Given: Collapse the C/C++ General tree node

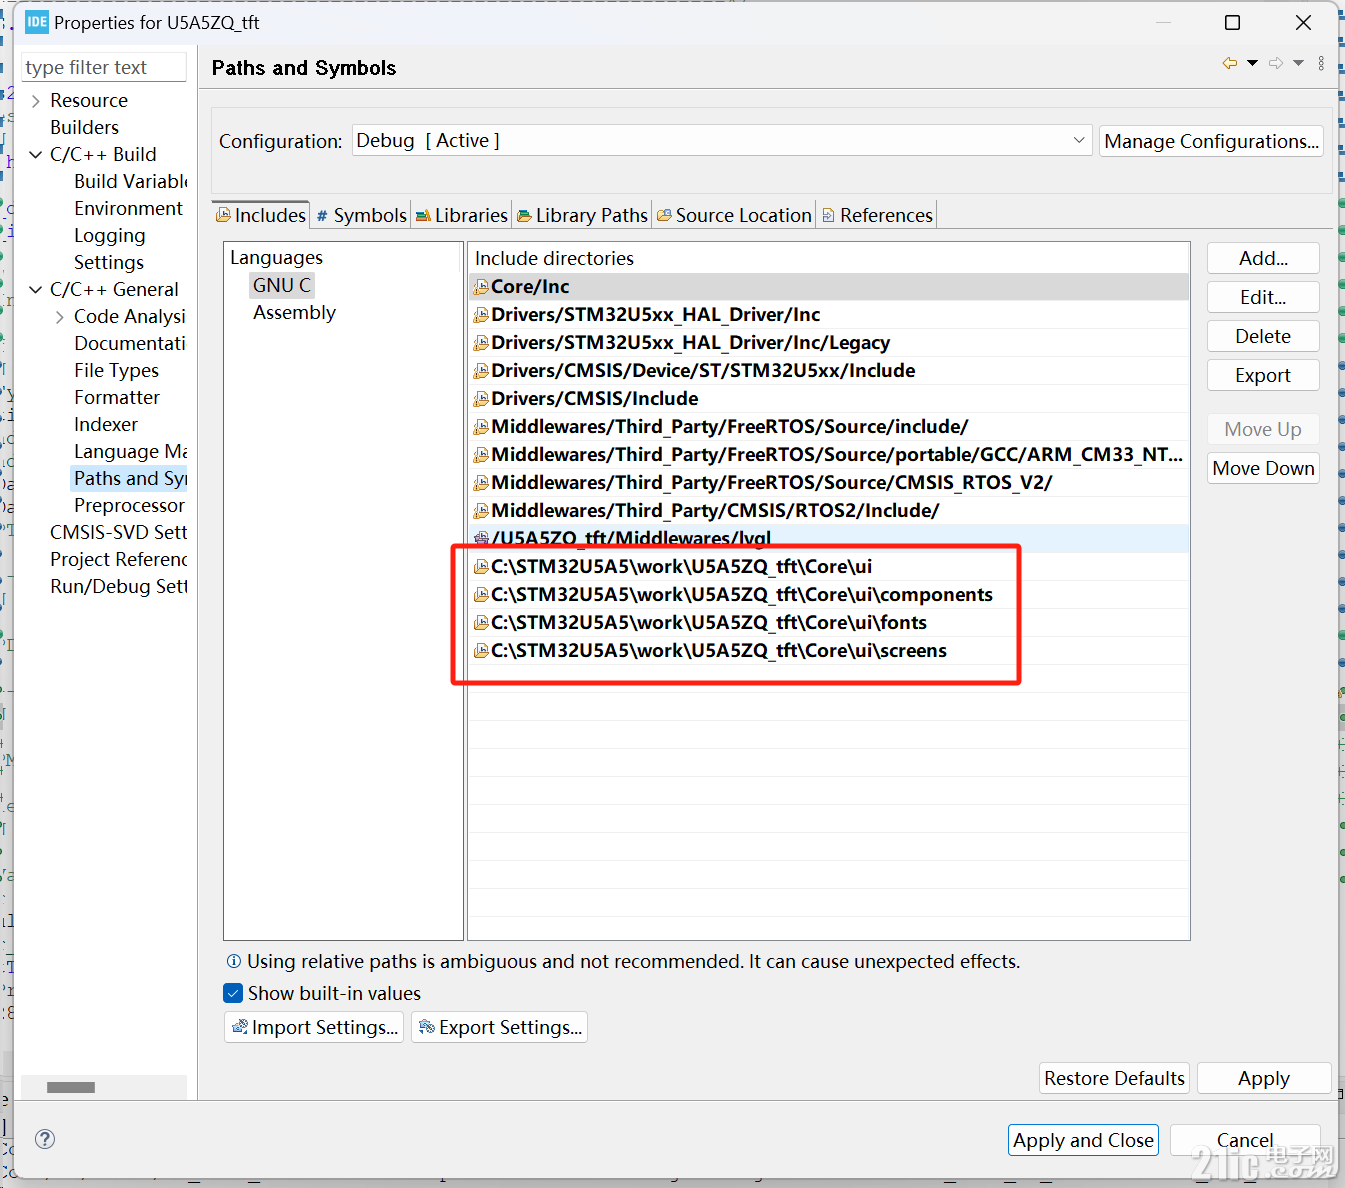Looking at the screenshot, I should (36, 290).
